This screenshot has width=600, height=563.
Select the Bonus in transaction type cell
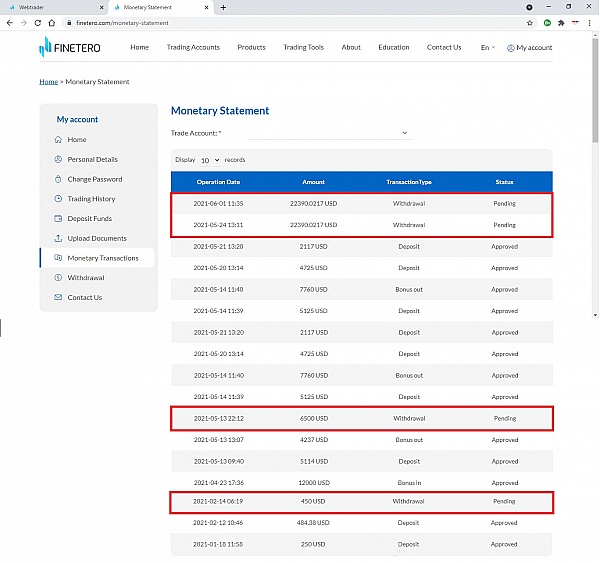(x=409, y=483)
